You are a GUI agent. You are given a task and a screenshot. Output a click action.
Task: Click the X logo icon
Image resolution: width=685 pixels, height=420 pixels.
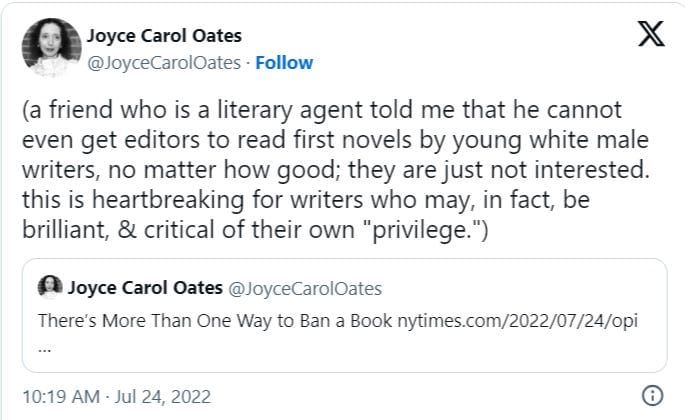point(651,33)
